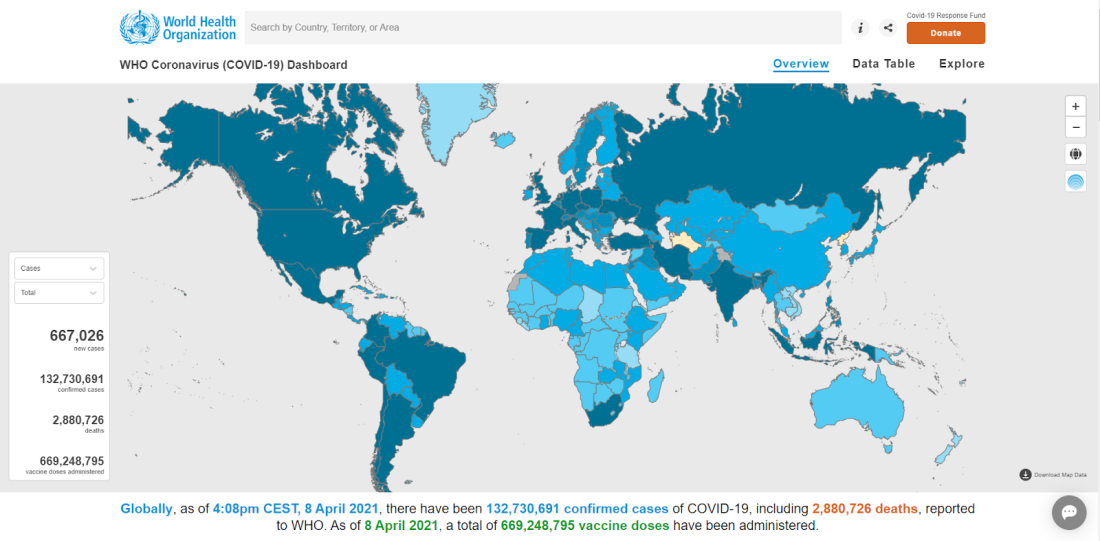1100x541 pixels.
Task: Click the '132,730,691' figure in left panel
Action: coord(72,379)
